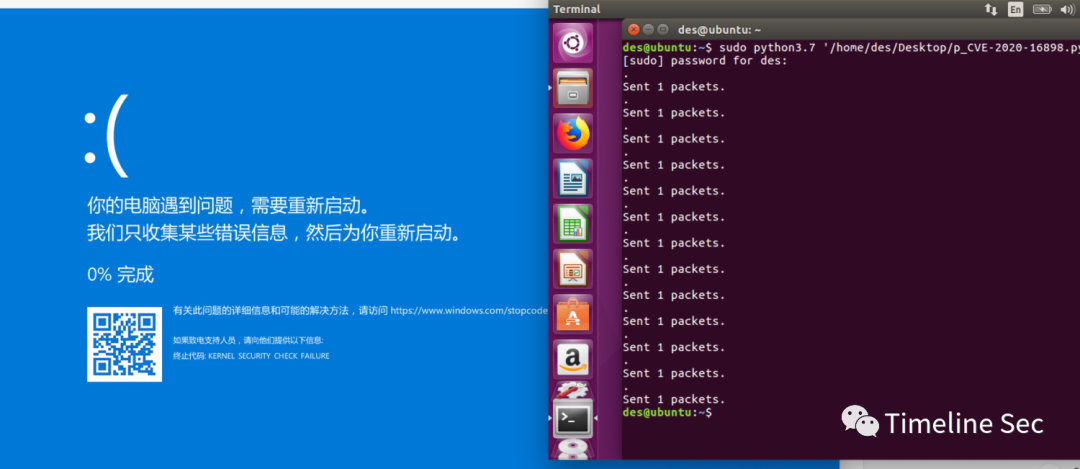Viewport: 1080px width, 469px height.
Task: Open the En keyboard input menu
Action: 1016,9
